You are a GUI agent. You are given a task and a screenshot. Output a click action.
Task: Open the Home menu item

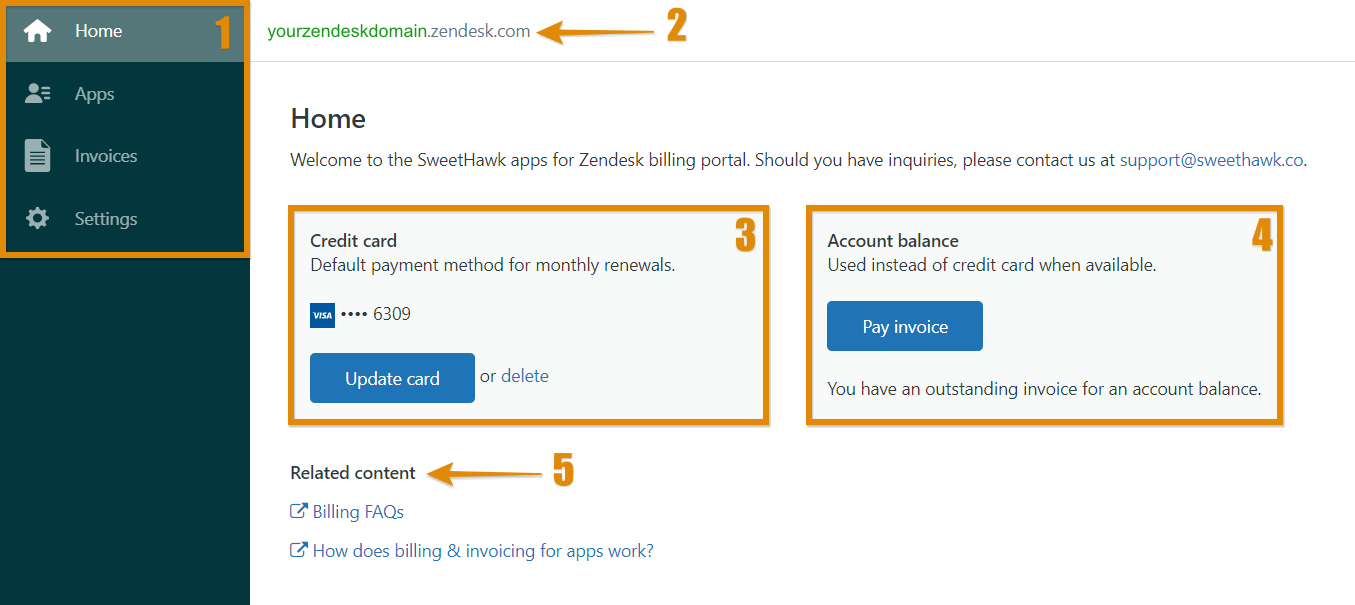click(125, 31)
